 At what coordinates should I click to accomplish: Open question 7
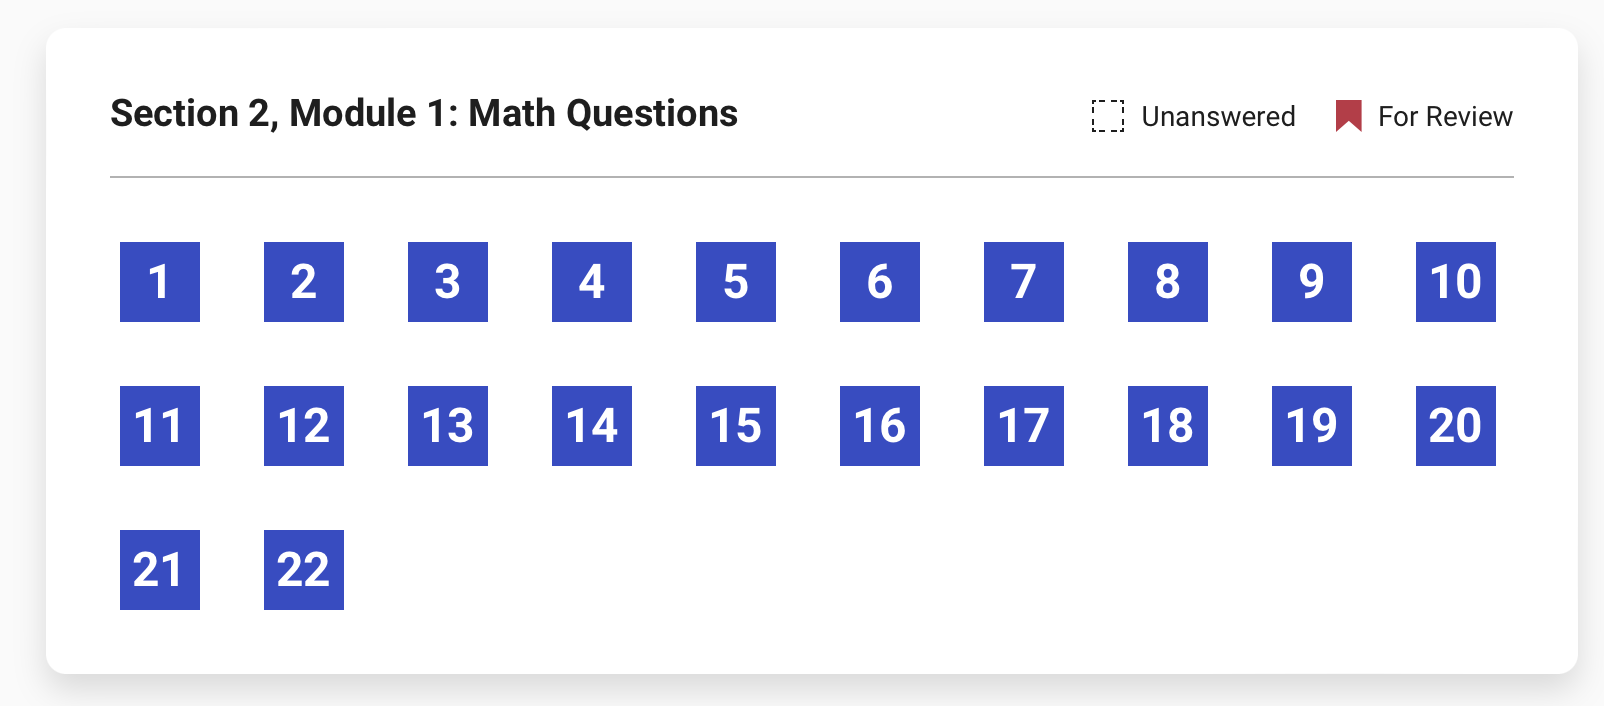(1023, 282)
